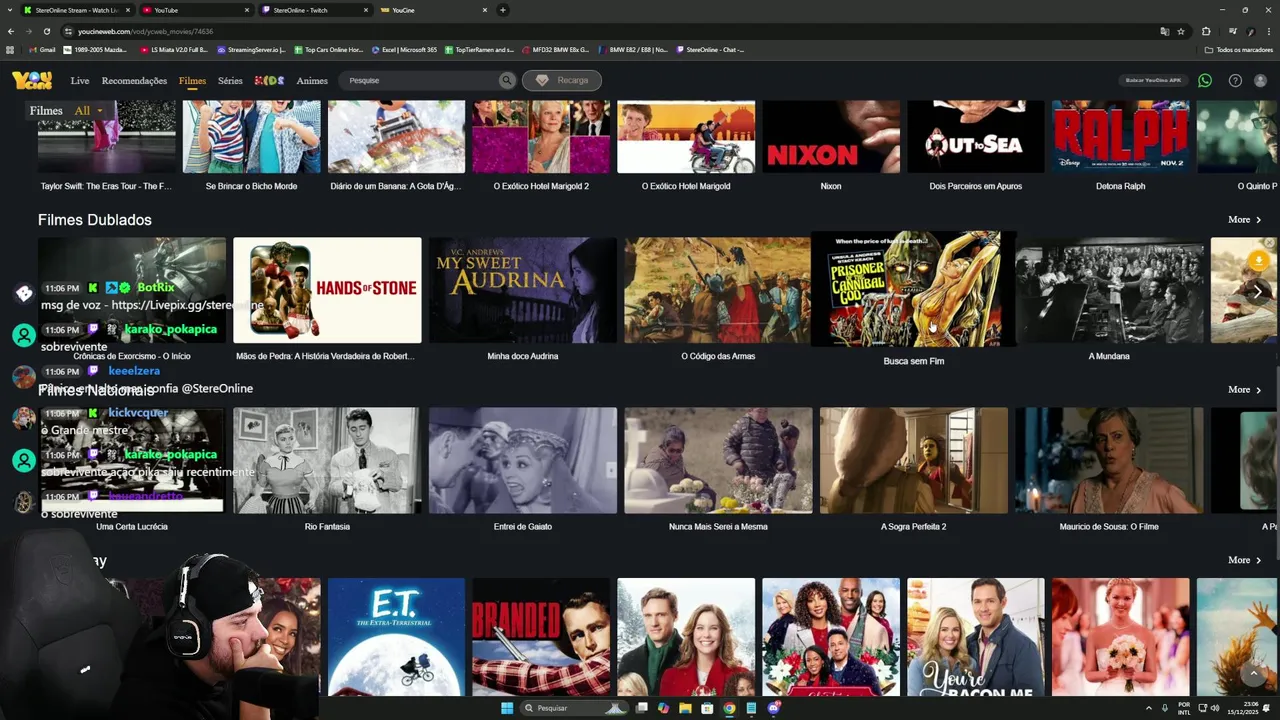Viewport: 1280px width, 720px height.
Task: Expand More for Filmes Nacionais
Action: point(1245,390)
